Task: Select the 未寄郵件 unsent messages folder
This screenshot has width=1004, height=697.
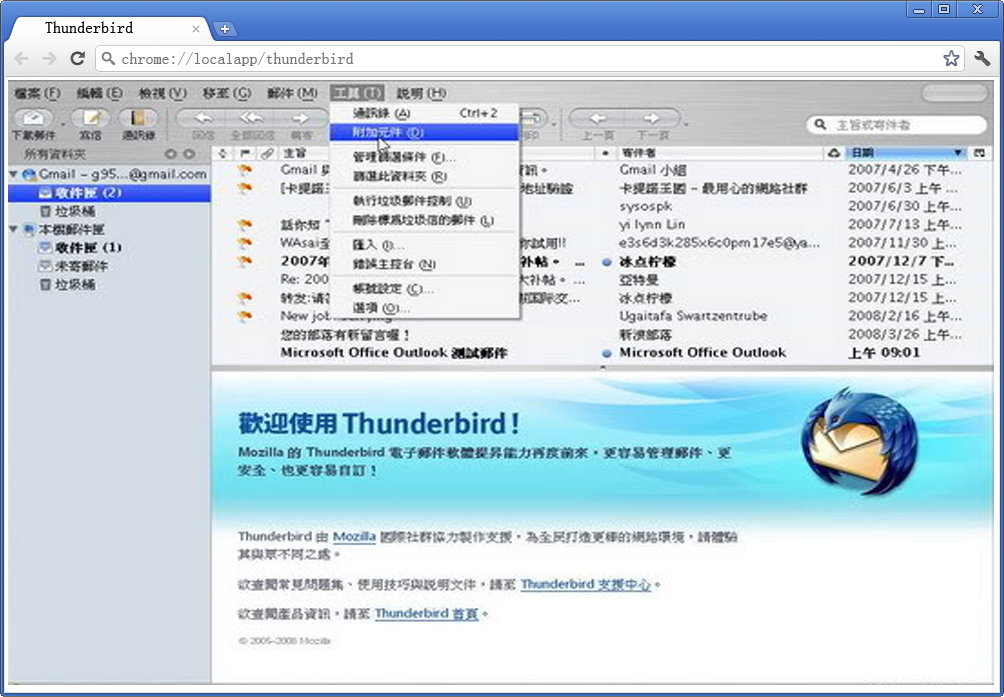Action: [73, 266]
